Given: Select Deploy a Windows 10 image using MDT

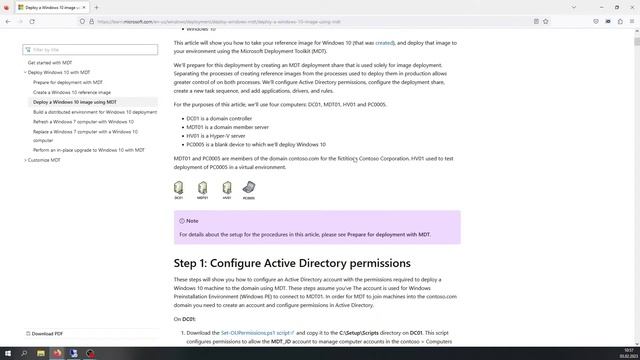Looking at the screenshot, I should (75, 102).
